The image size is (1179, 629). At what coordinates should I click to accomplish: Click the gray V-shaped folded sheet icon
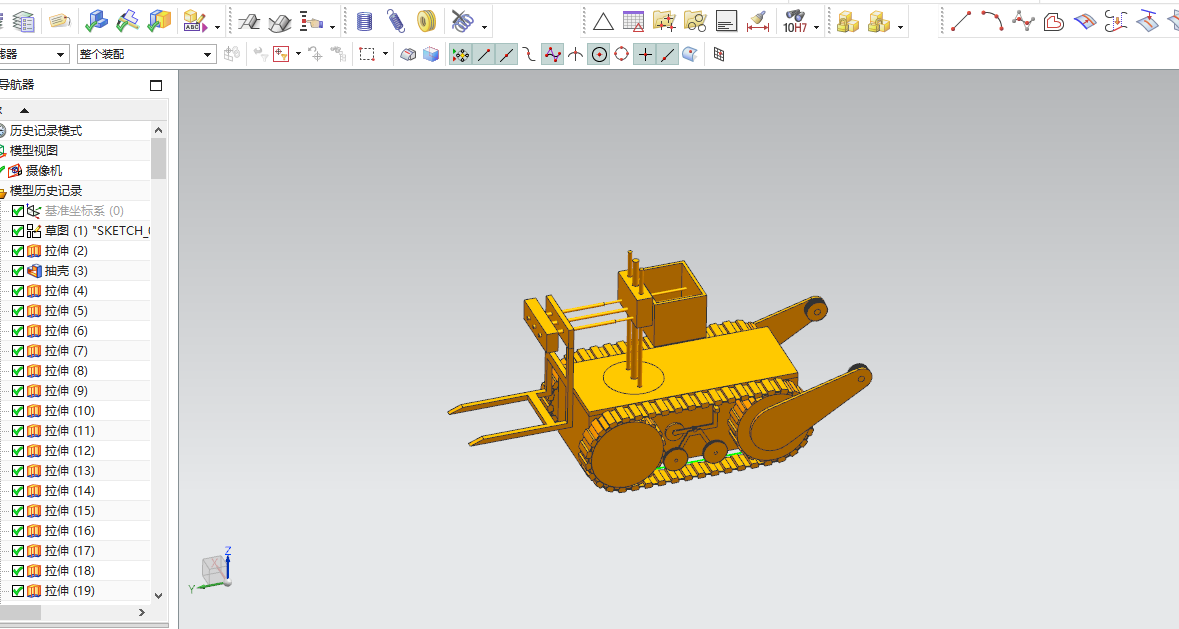280,23
